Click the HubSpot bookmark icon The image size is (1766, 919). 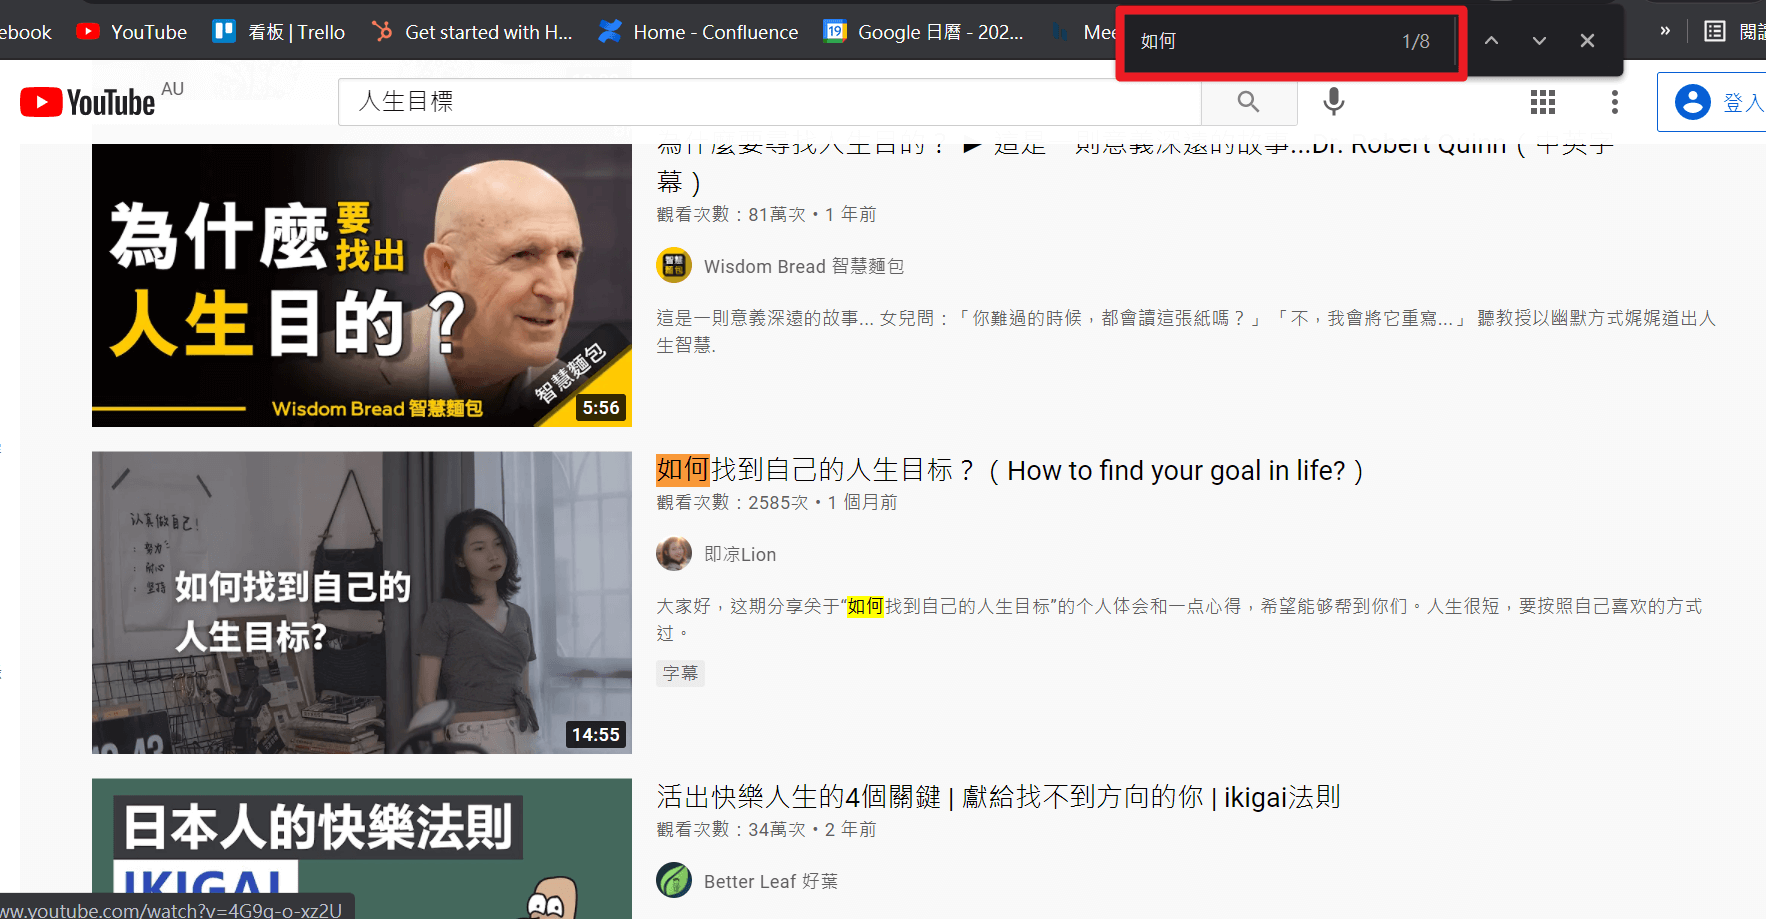(381, 31)
